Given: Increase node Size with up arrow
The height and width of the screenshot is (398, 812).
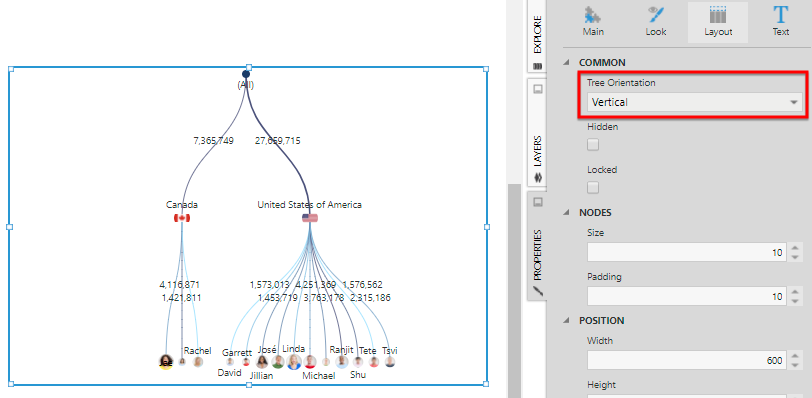Looking at the screenshot, I should [x=795, y=248].
